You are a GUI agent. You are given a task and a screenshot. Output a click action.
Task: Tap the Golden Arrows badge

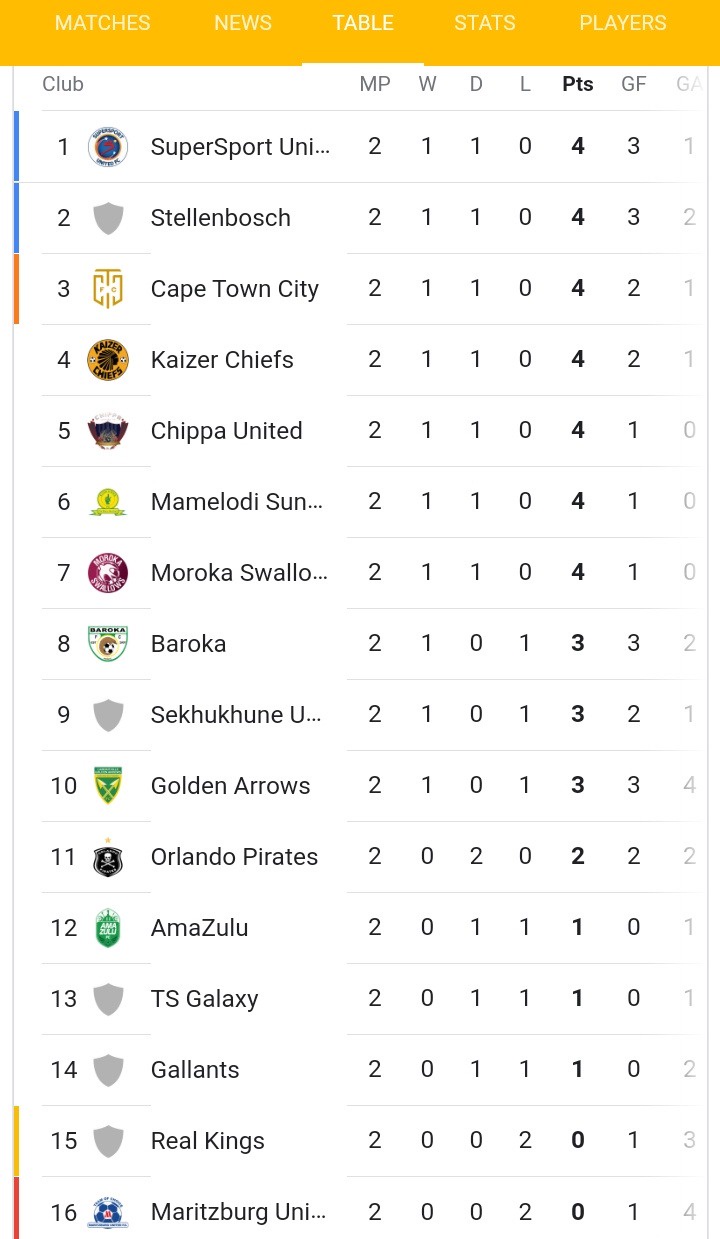point(108,786)
